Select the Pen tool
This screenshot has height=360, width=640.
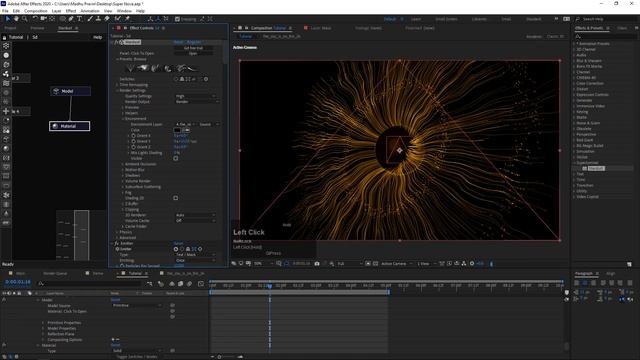pos(71,19)
